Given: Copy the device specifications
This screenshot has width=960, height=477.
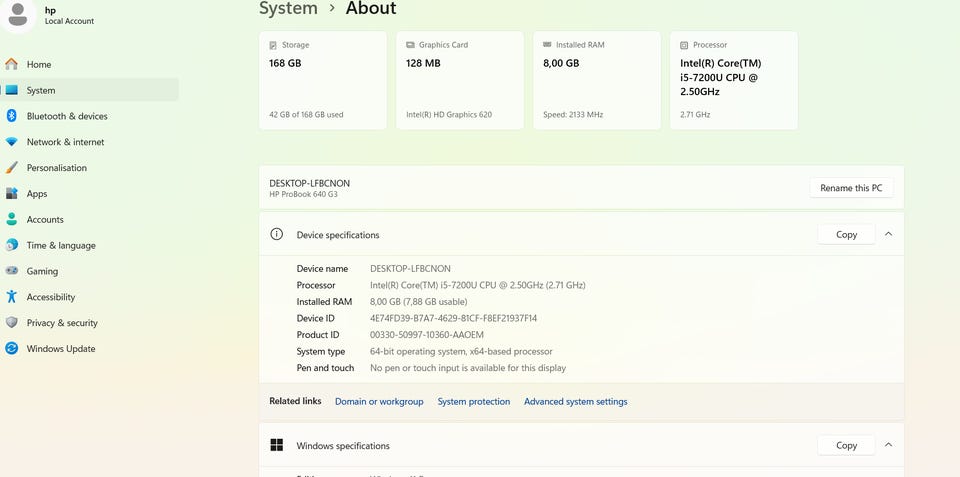Looking at the screenshot, I should (x=846, y=235).
